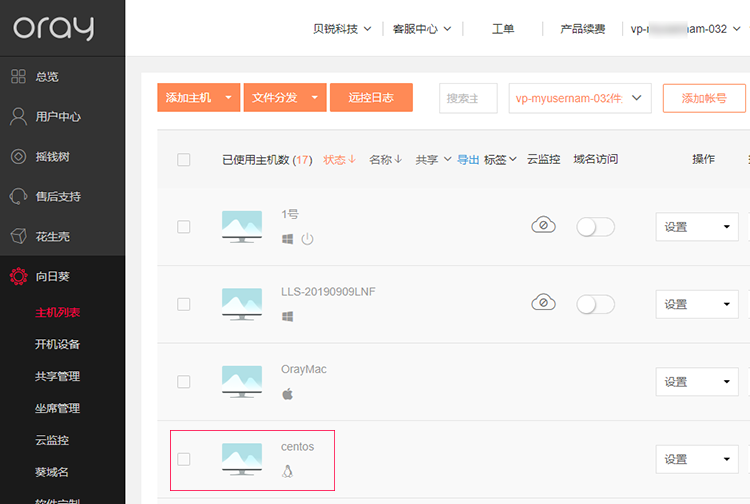Viewport: 750px width, 504px height.
Task: Select 花生壳 in sidebar
Action: pyautogui.click(x=52, y=237)
